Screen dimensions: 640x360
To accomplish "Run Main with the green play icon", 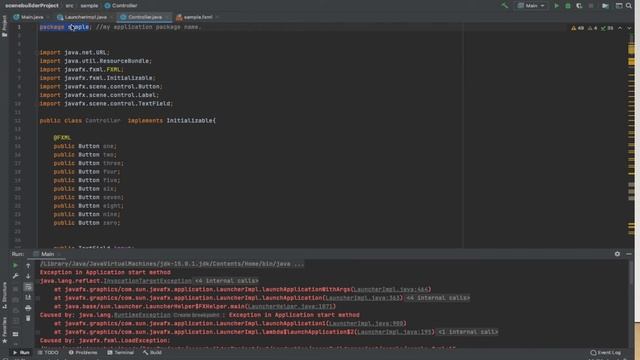I will 556,6.
